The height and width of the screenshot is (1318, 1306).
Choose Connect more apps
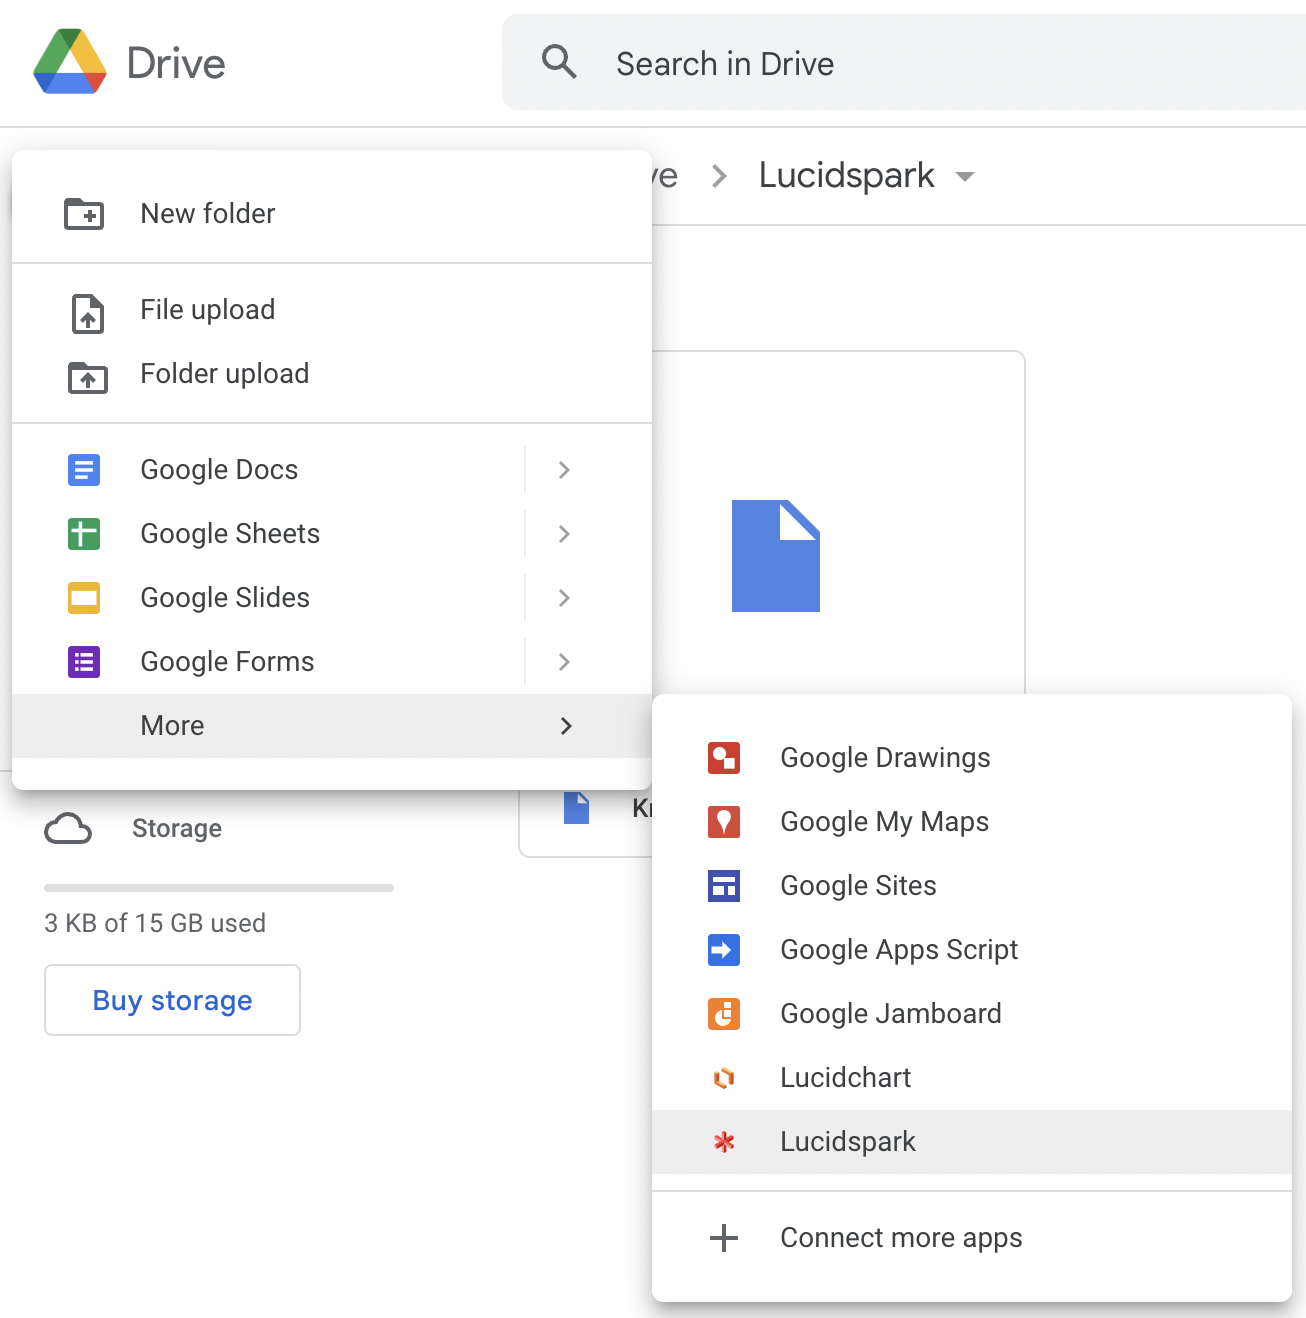click(x=972, y=1238)
